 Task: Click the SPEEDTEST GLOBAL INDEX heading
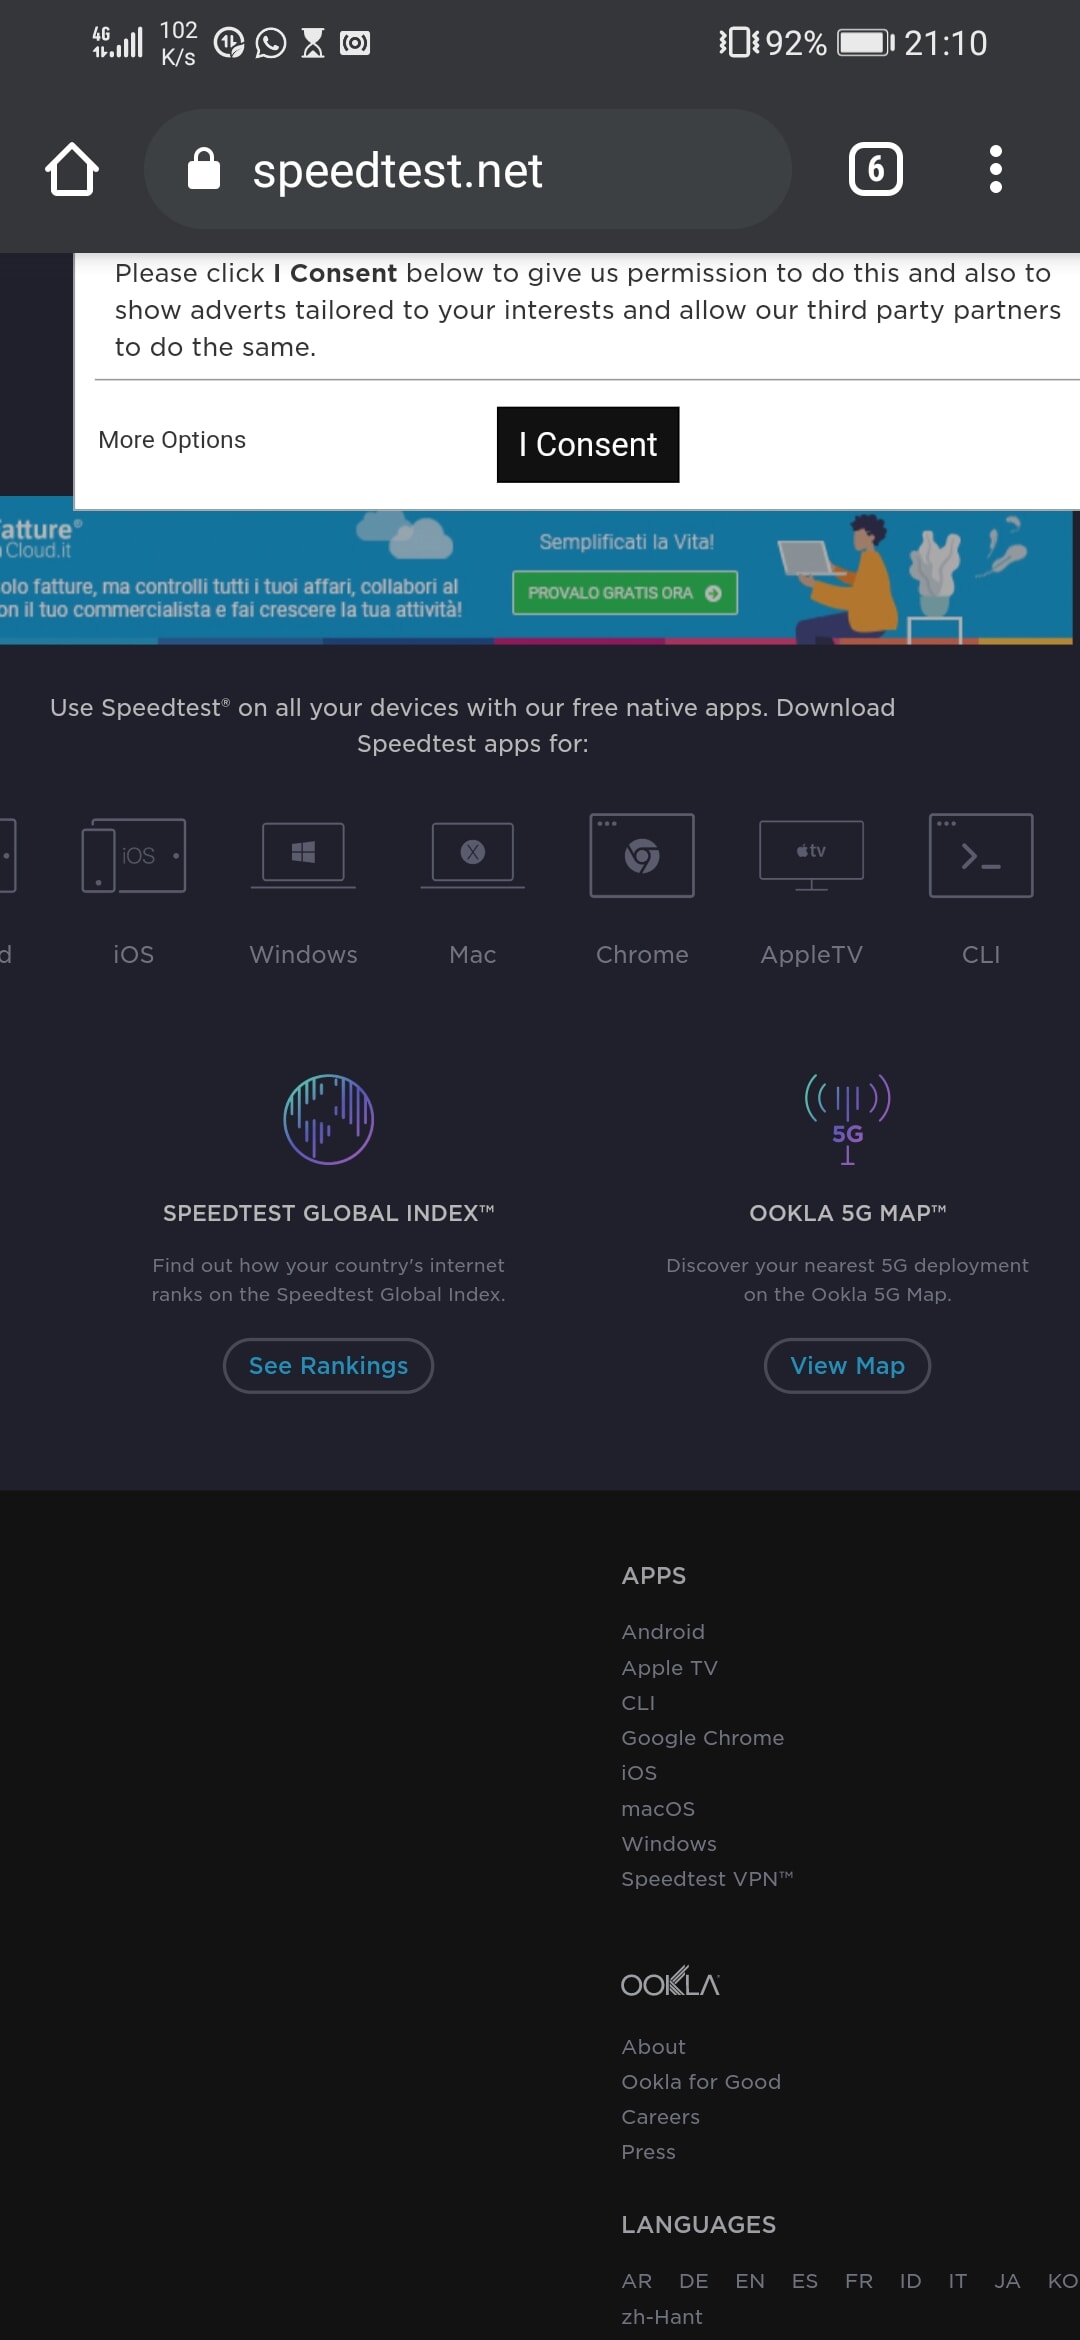tap(329, 1213)
